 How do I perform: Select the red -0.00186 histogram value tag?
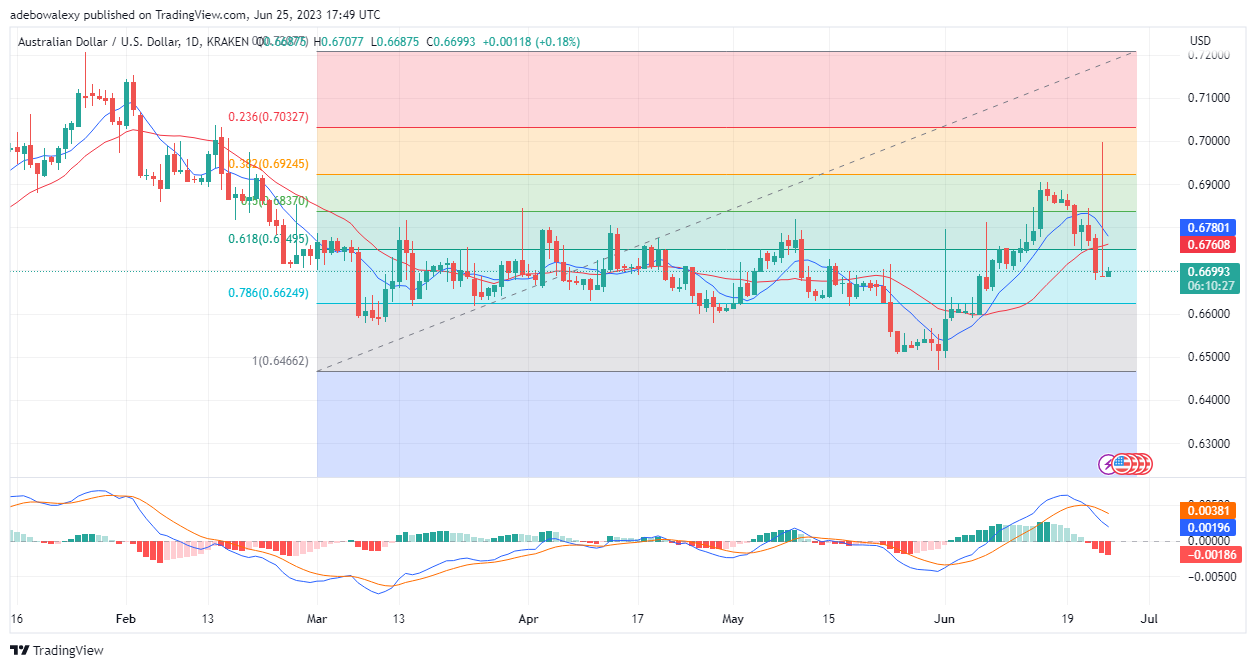click(1209, 553)
